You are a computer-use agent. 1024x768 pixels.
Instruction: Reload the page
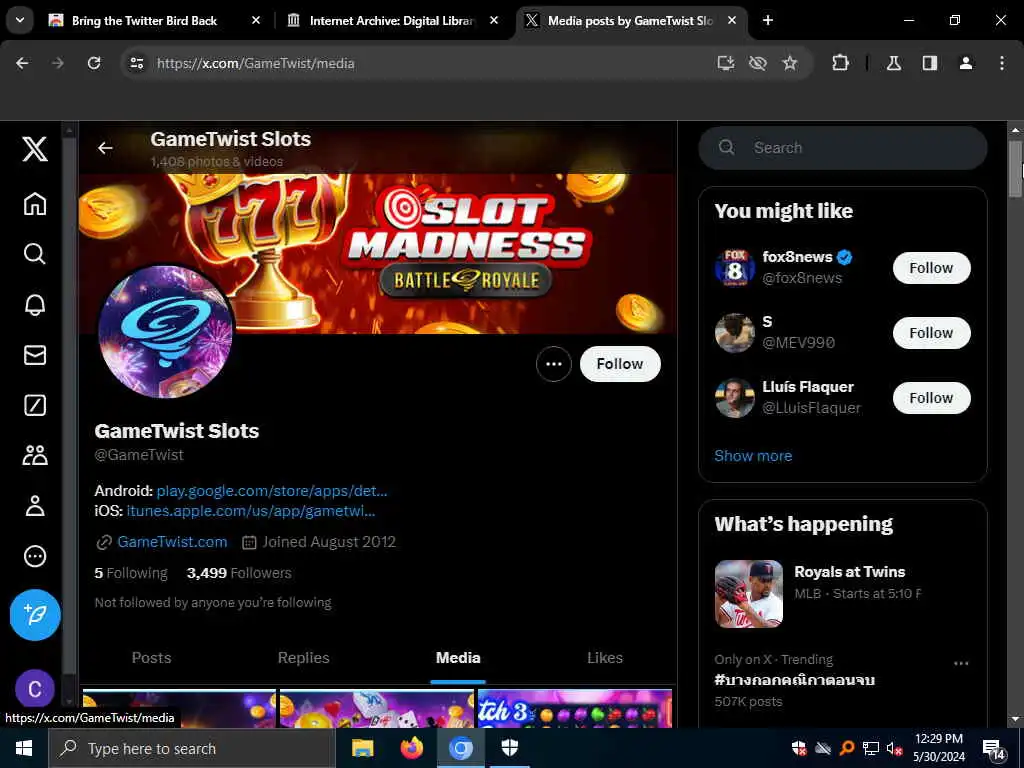(94, 63)
